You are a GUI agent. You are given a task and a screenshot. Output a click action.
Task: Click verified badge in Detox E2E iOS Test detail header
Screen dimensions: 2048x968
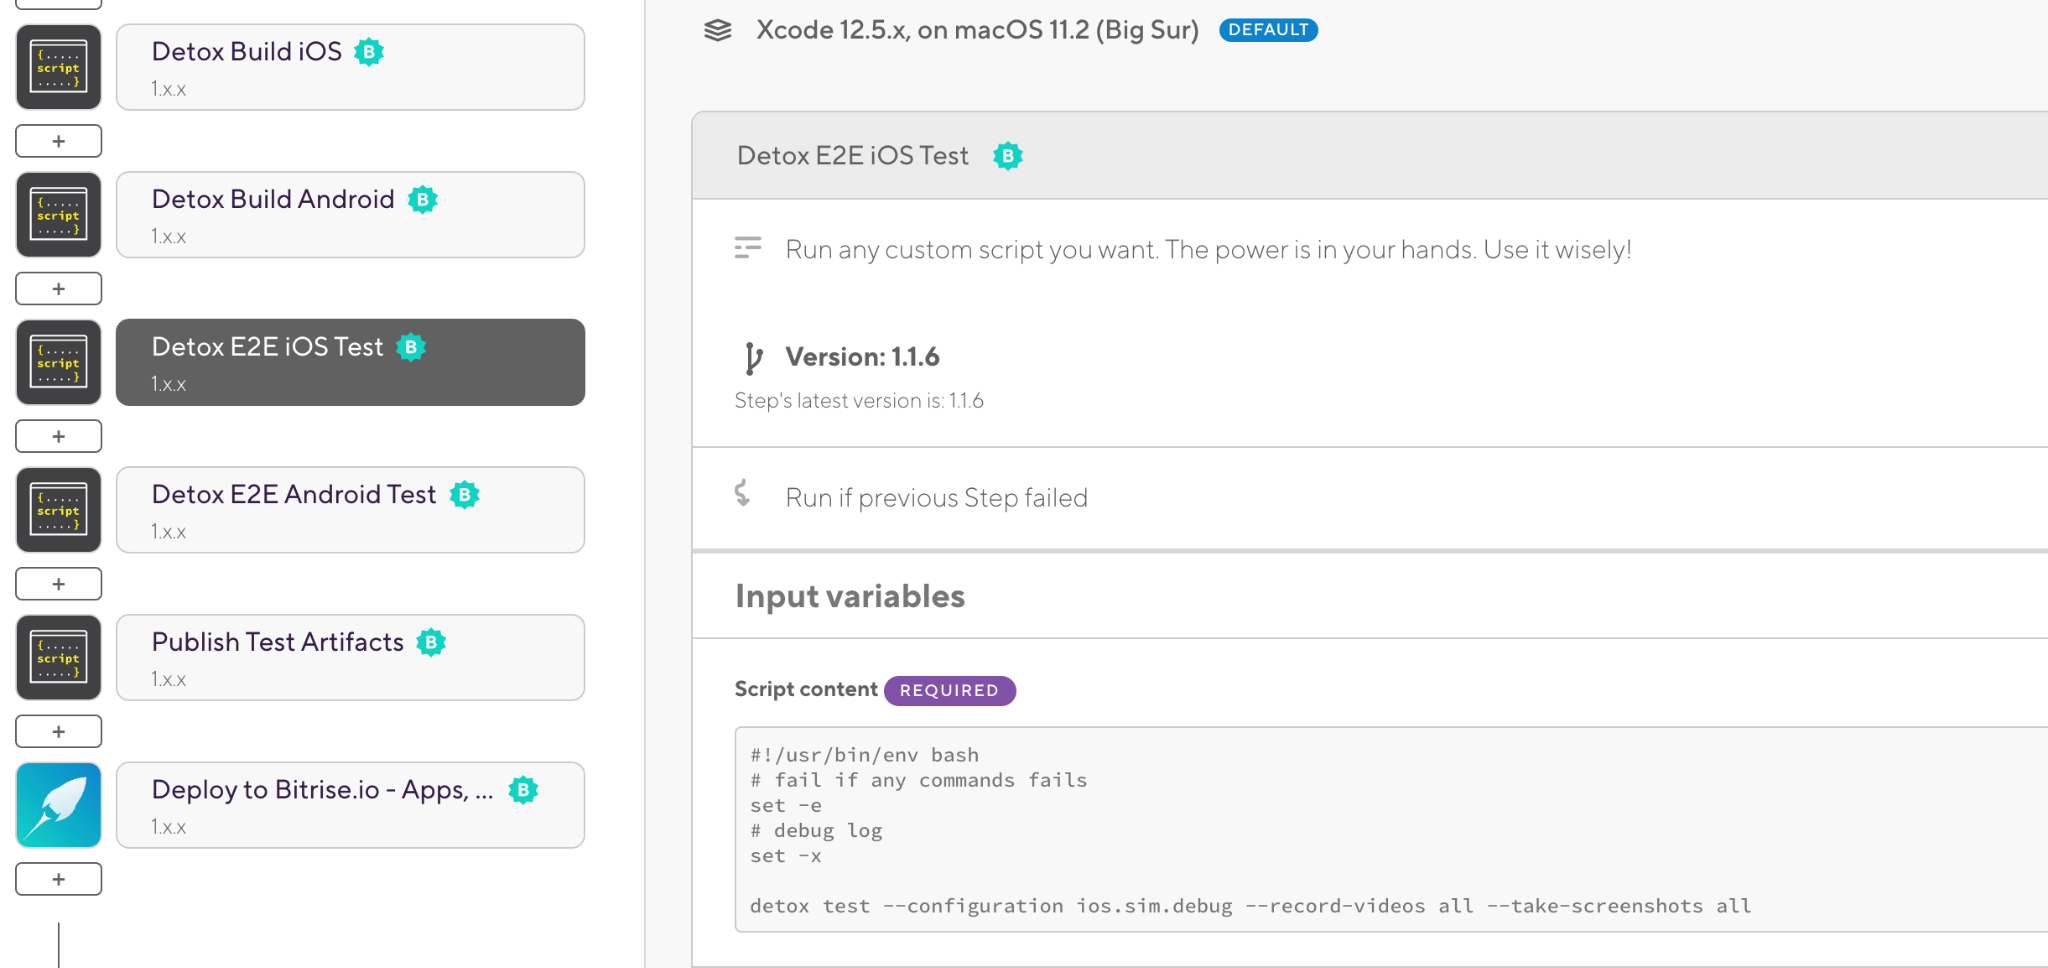[x=1008, y=156]
